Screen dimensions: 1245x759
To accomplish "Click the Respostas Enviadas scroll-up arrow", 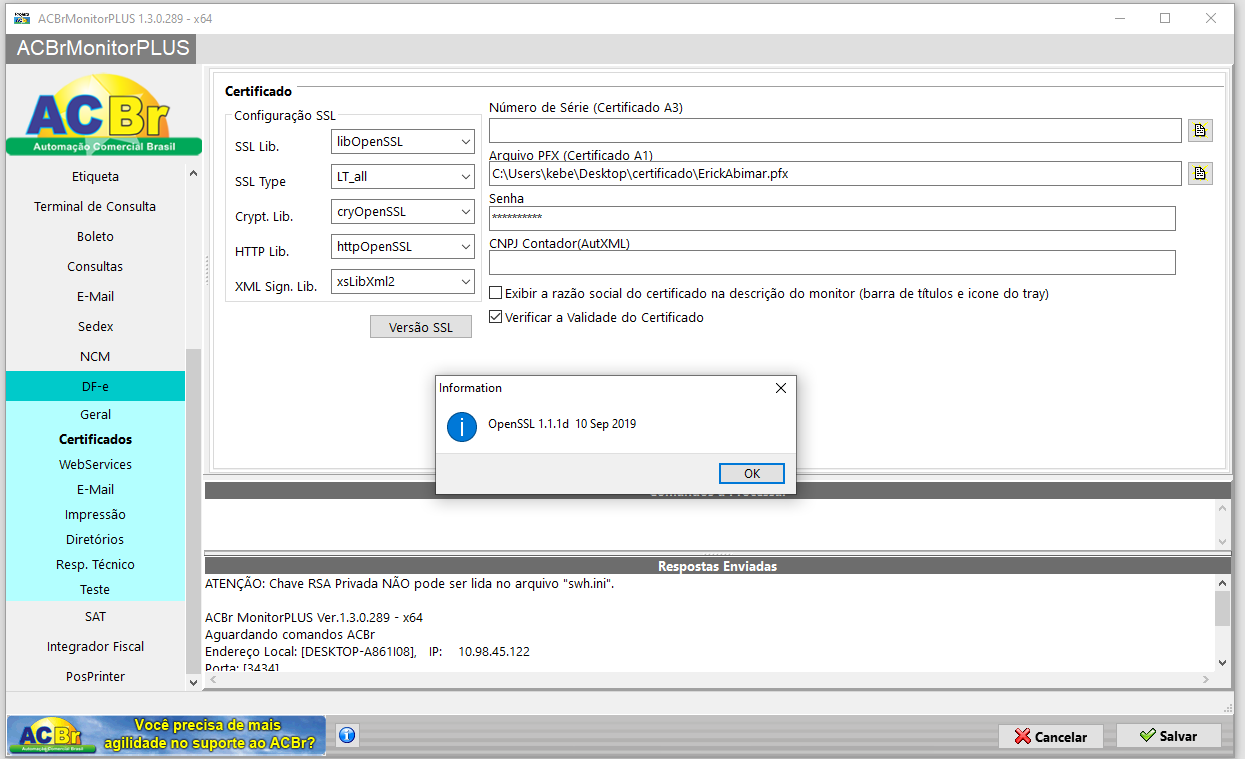I will pyautogui.click(x=1222, y=583).
